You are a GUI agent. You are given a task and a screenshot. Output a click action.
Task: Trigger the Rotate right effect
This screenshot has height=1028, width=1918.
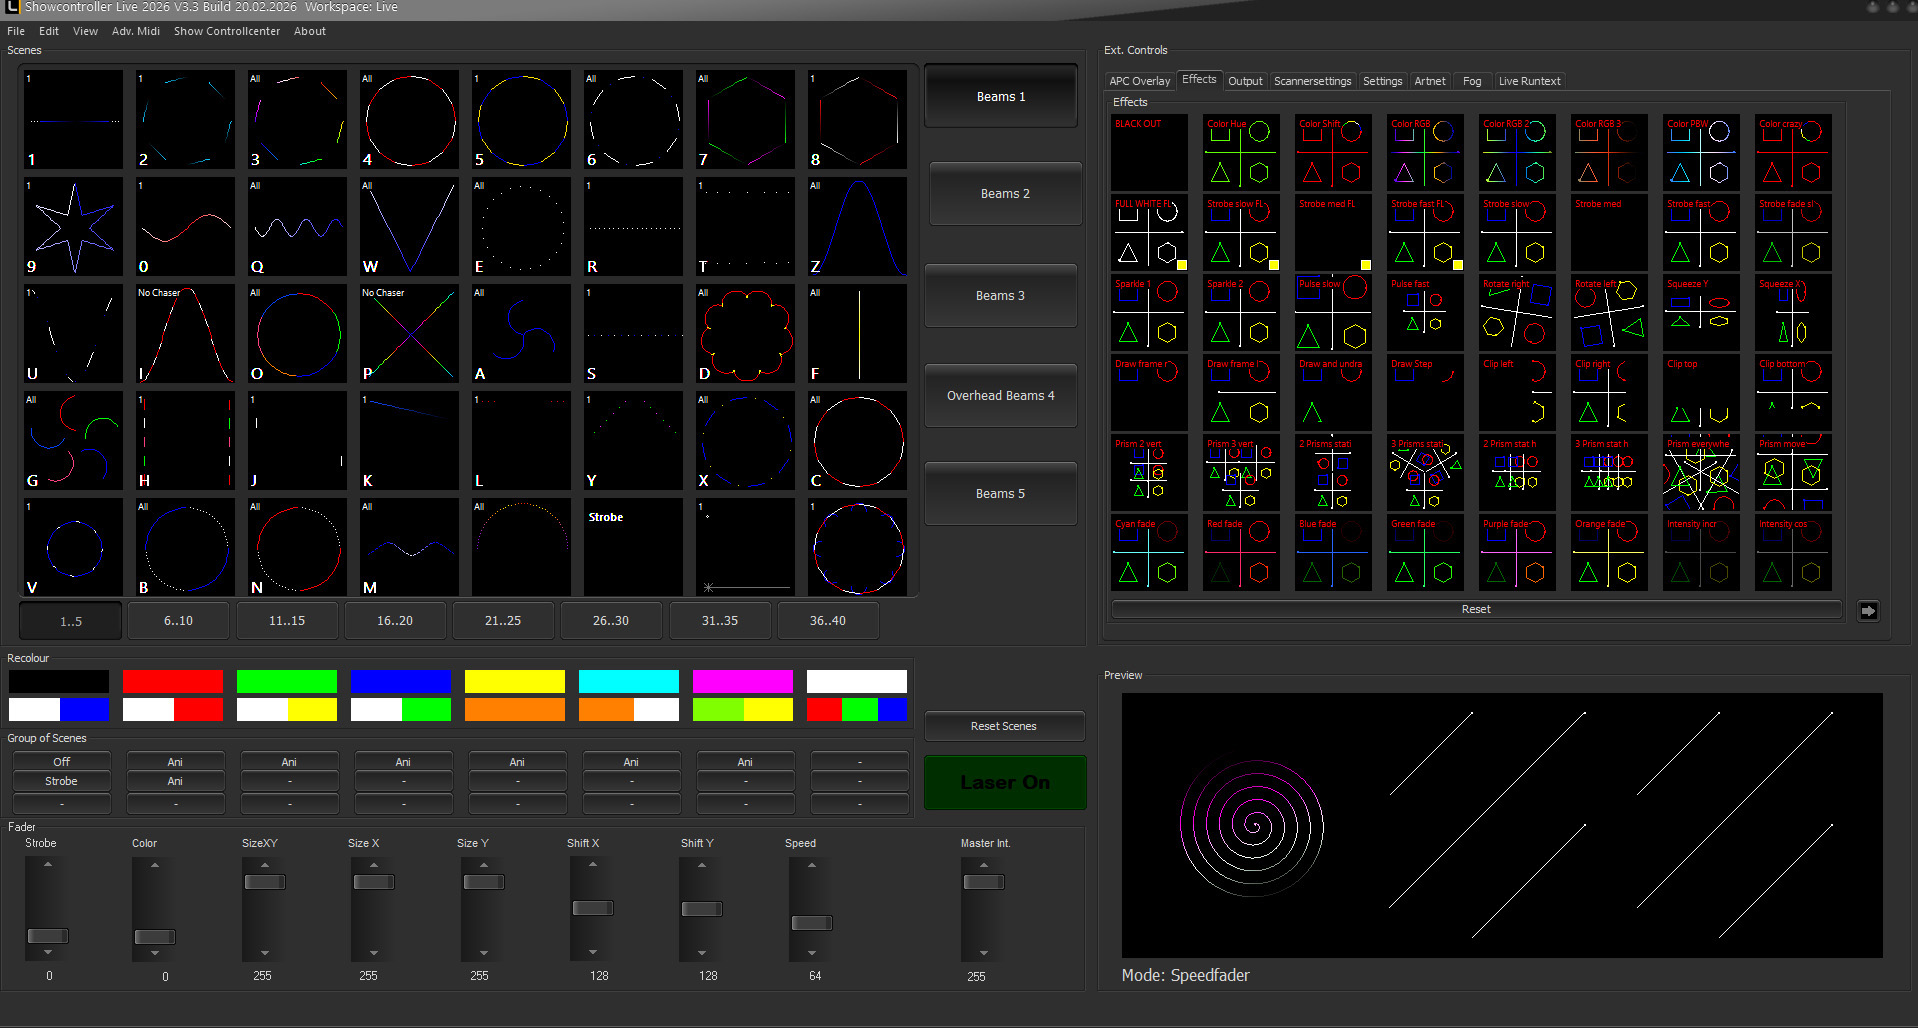click(1517, 312)
